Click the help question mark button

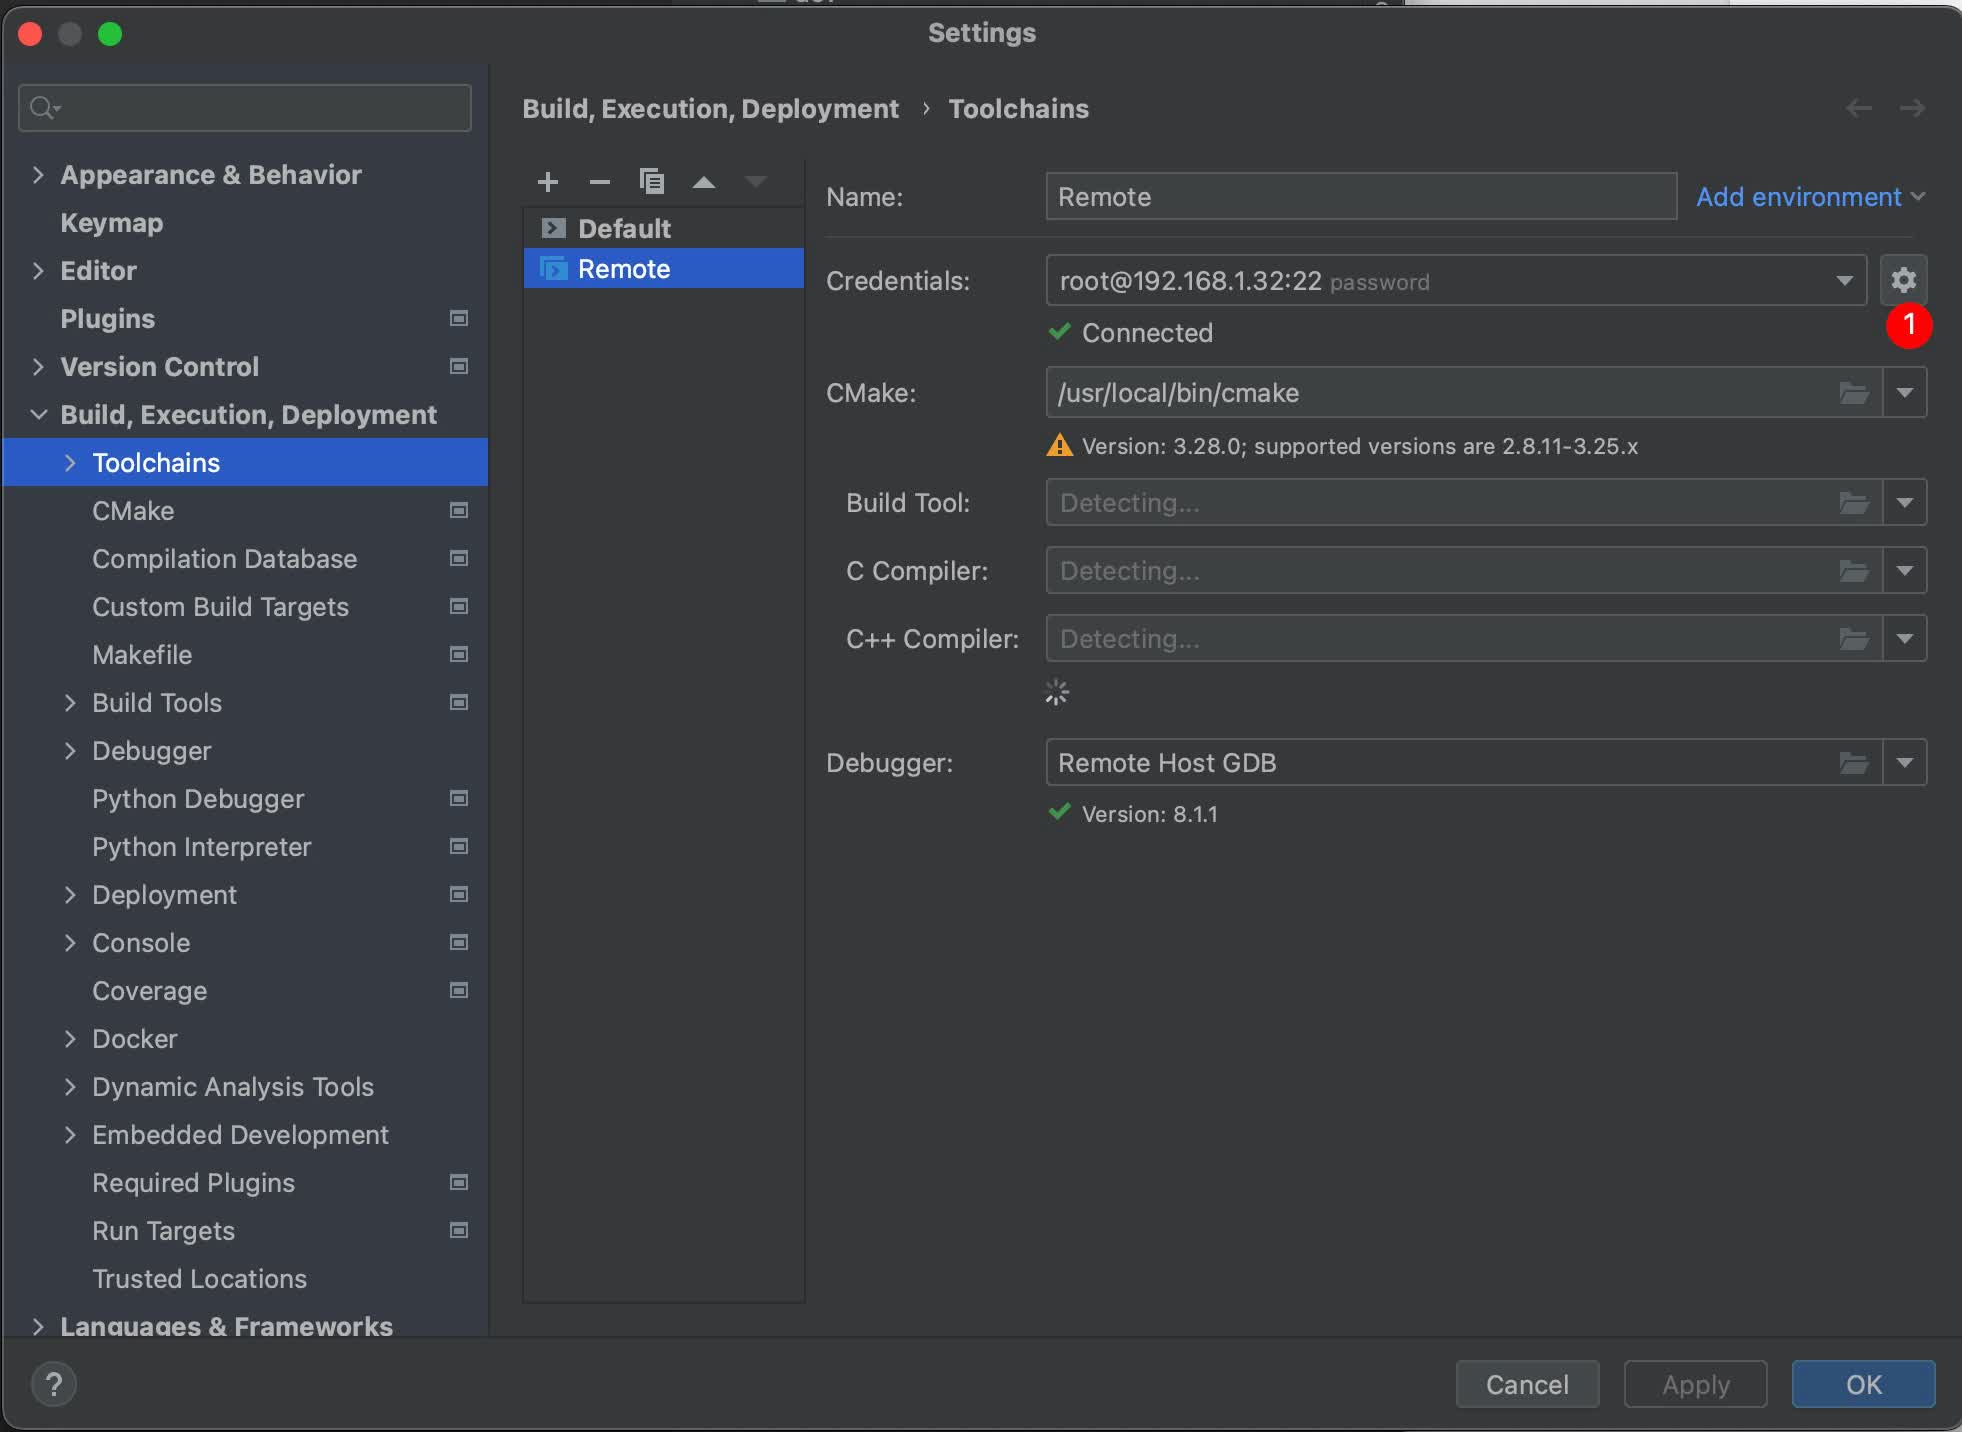pyautogui.click(x=54, y=1384)
